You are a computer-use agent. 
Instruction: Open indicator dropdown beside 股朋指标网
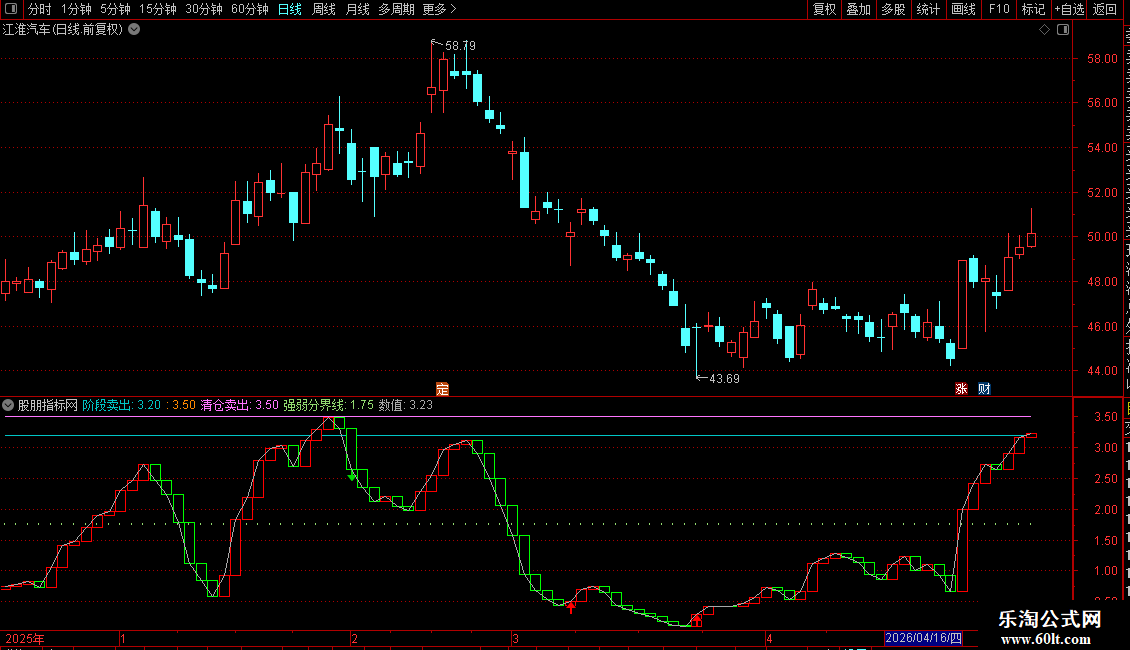coord(8,405)
